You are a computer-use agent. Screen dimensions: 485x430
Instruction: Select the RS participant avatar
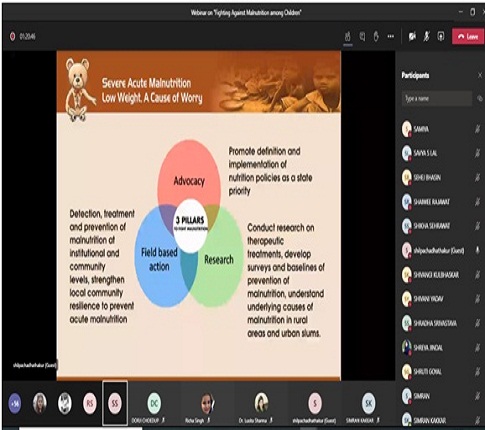pos(90,403)
